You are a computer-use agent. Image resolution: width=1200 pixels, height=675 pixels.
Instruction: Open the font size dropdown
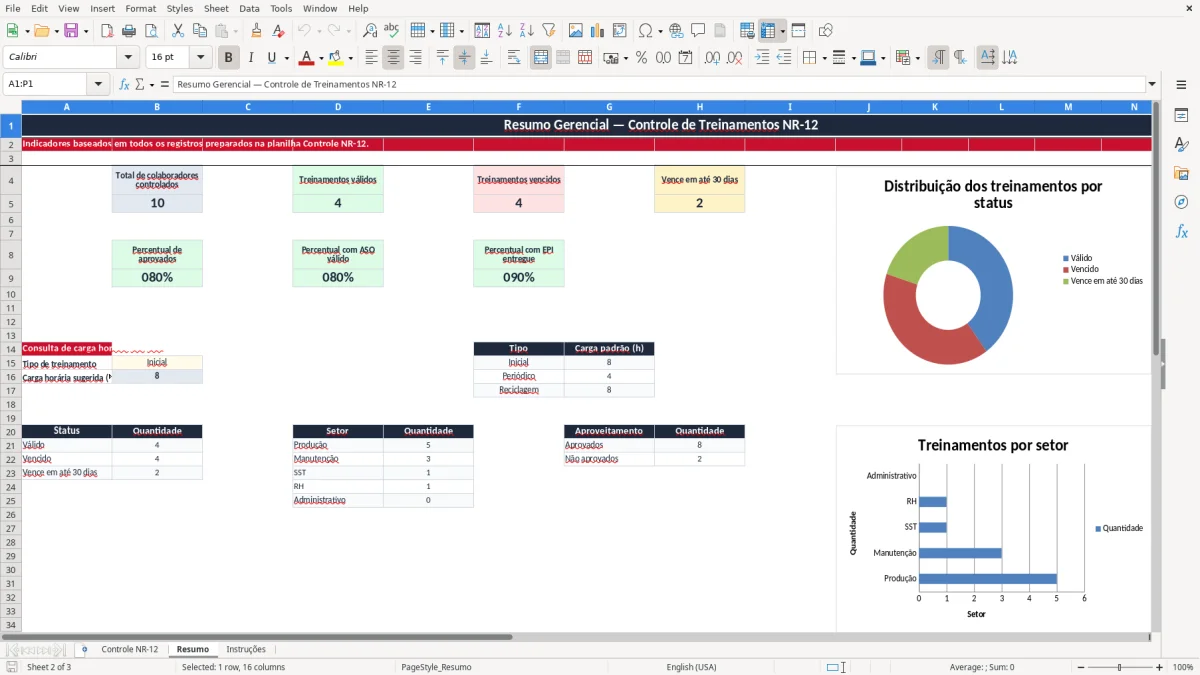pyautogui.click(x=201, y=58)
